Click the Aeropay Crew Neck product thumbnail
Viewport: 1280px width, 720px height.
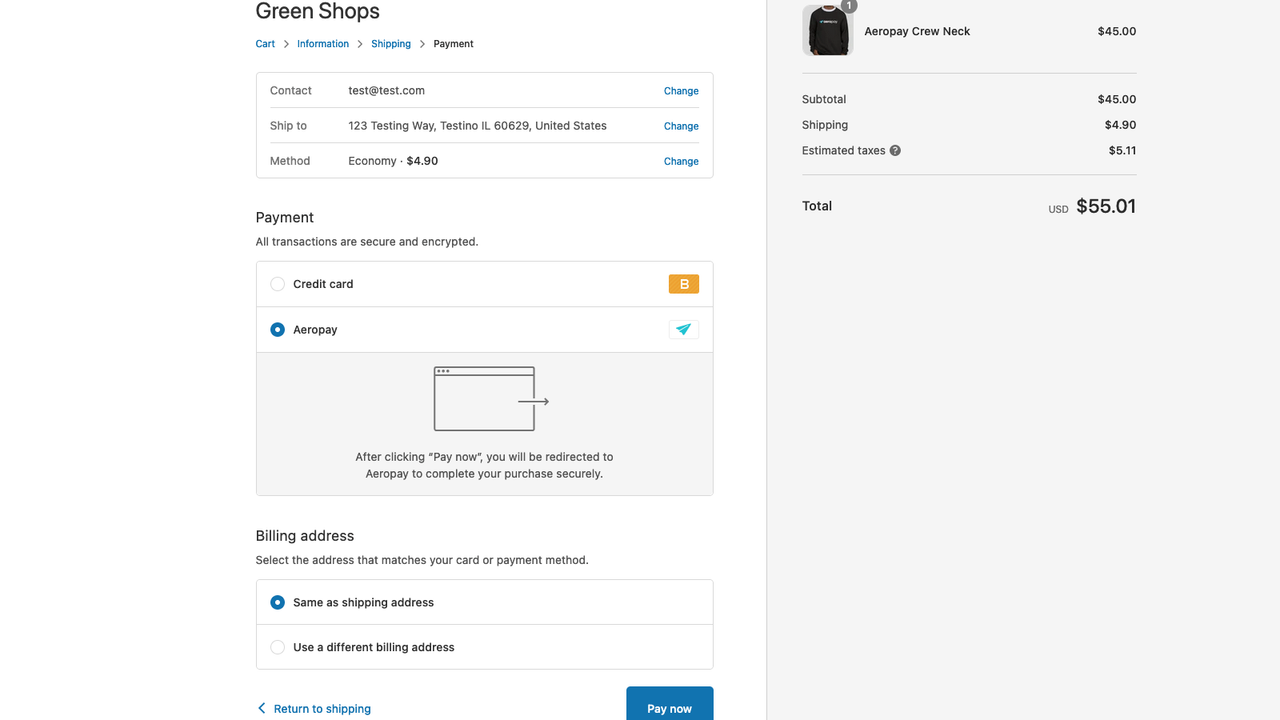click(828, 31)
